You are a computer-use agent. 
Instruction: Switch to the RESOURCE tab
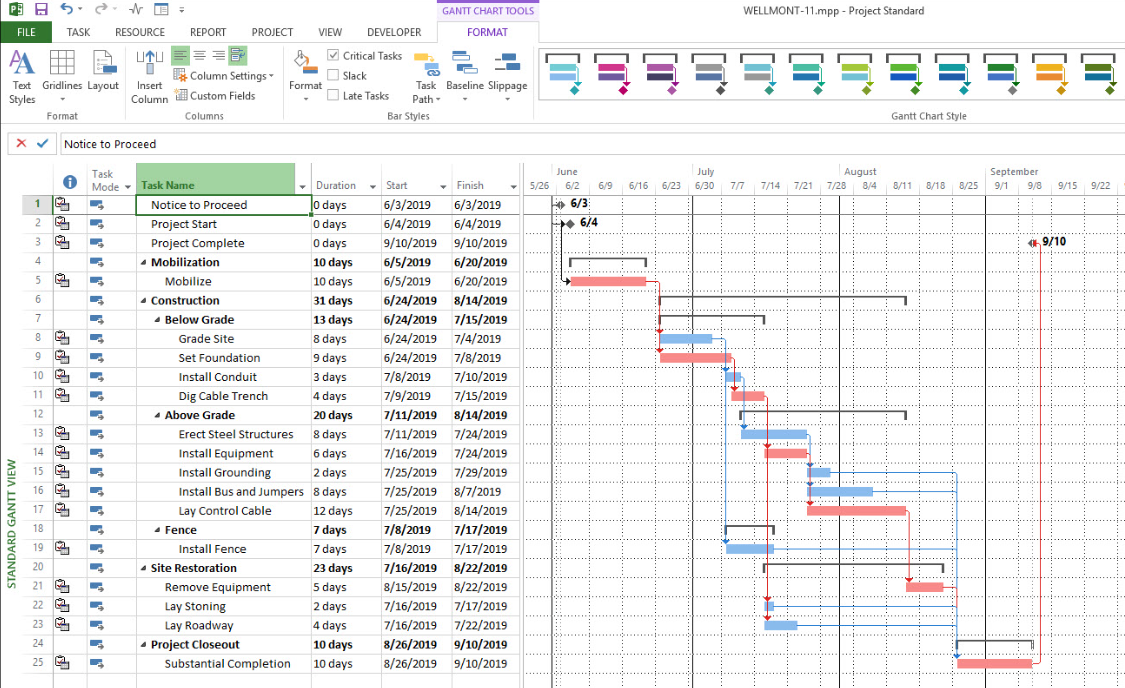(x=140, y=32)
